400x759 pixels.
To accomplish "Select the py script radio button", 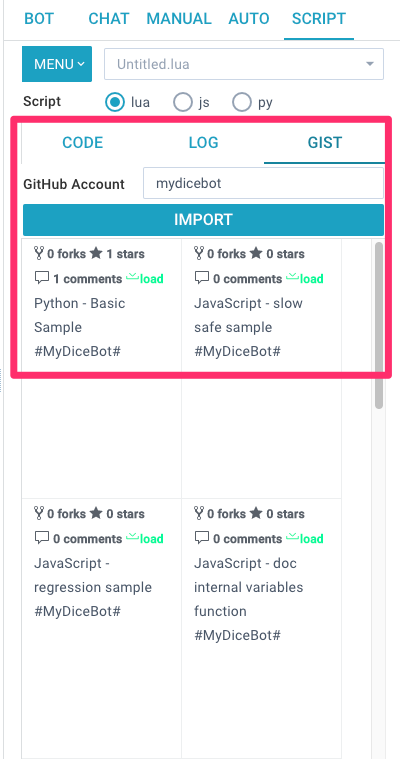I will point(242,102).
